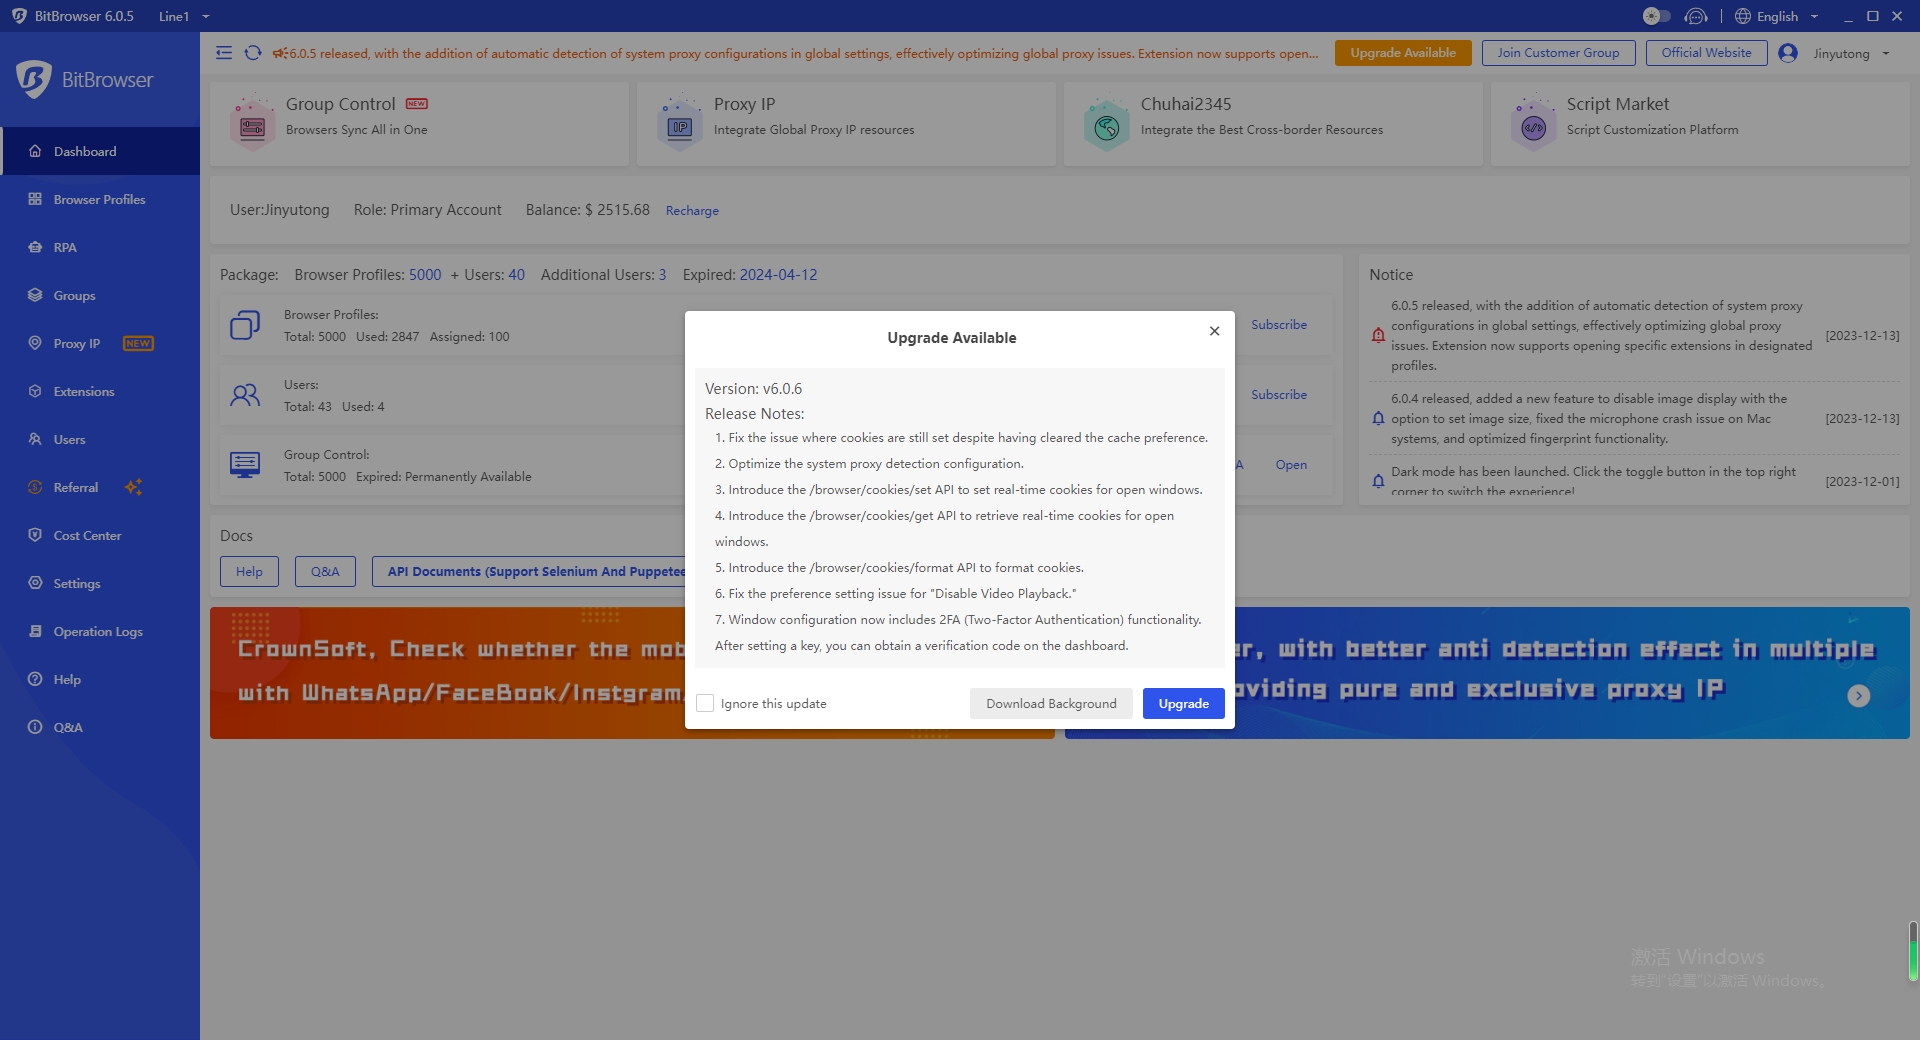Viewport: 1920px width, 1040px height.
Task: Open Extensions in the sidebar
Action: pyautogui.click(x=100, y=391)
